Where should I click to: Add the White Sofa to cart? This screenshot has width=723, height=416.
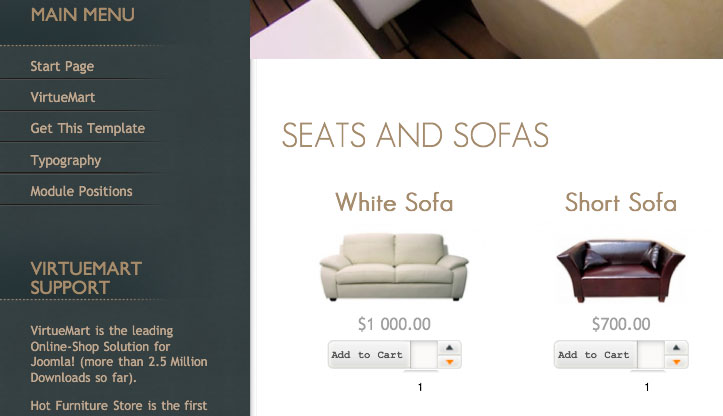click(367, 355)
